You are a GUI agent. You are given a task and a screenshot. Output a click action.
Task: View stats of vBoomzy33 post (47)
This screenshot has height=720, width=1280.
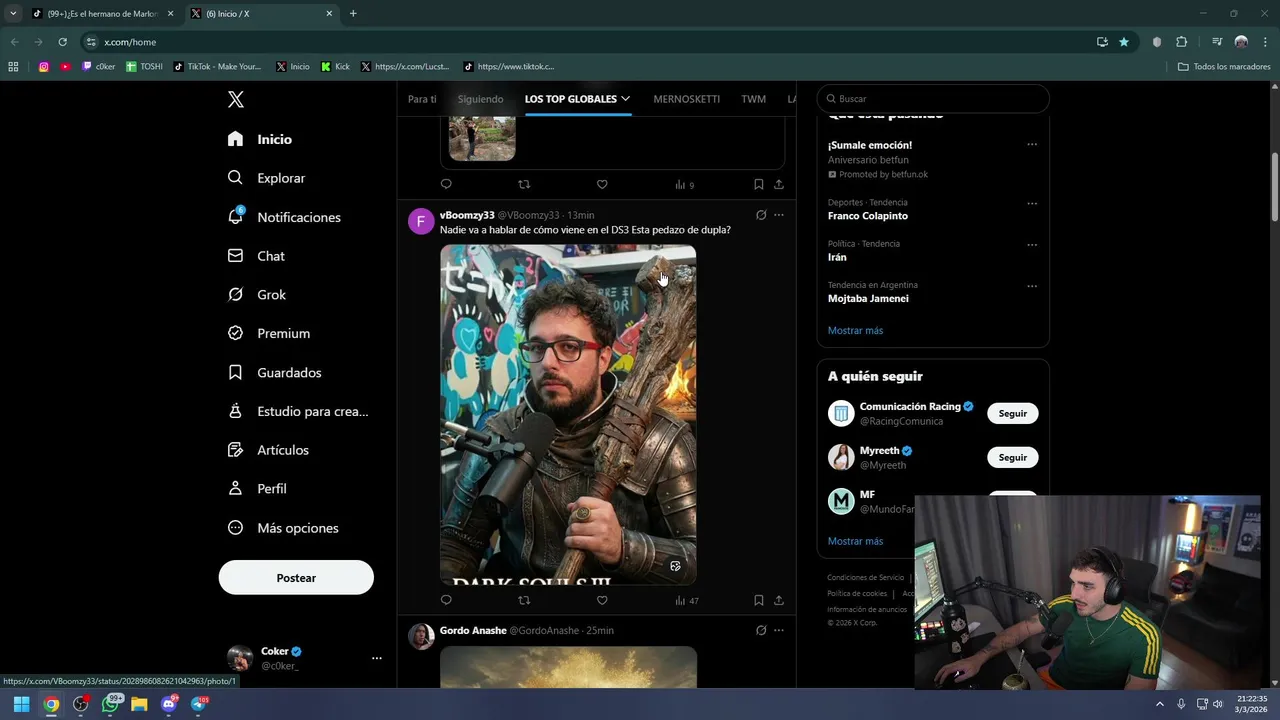[686, 601]
